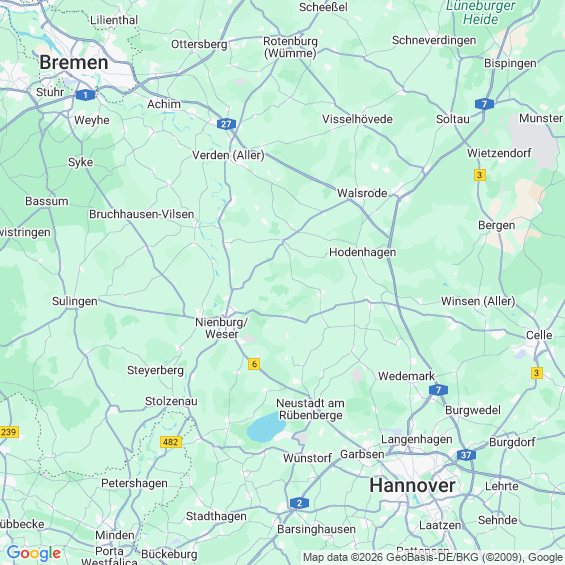
Task: Click the A1 highway shield near Stuhr
Action: [85, 95]
